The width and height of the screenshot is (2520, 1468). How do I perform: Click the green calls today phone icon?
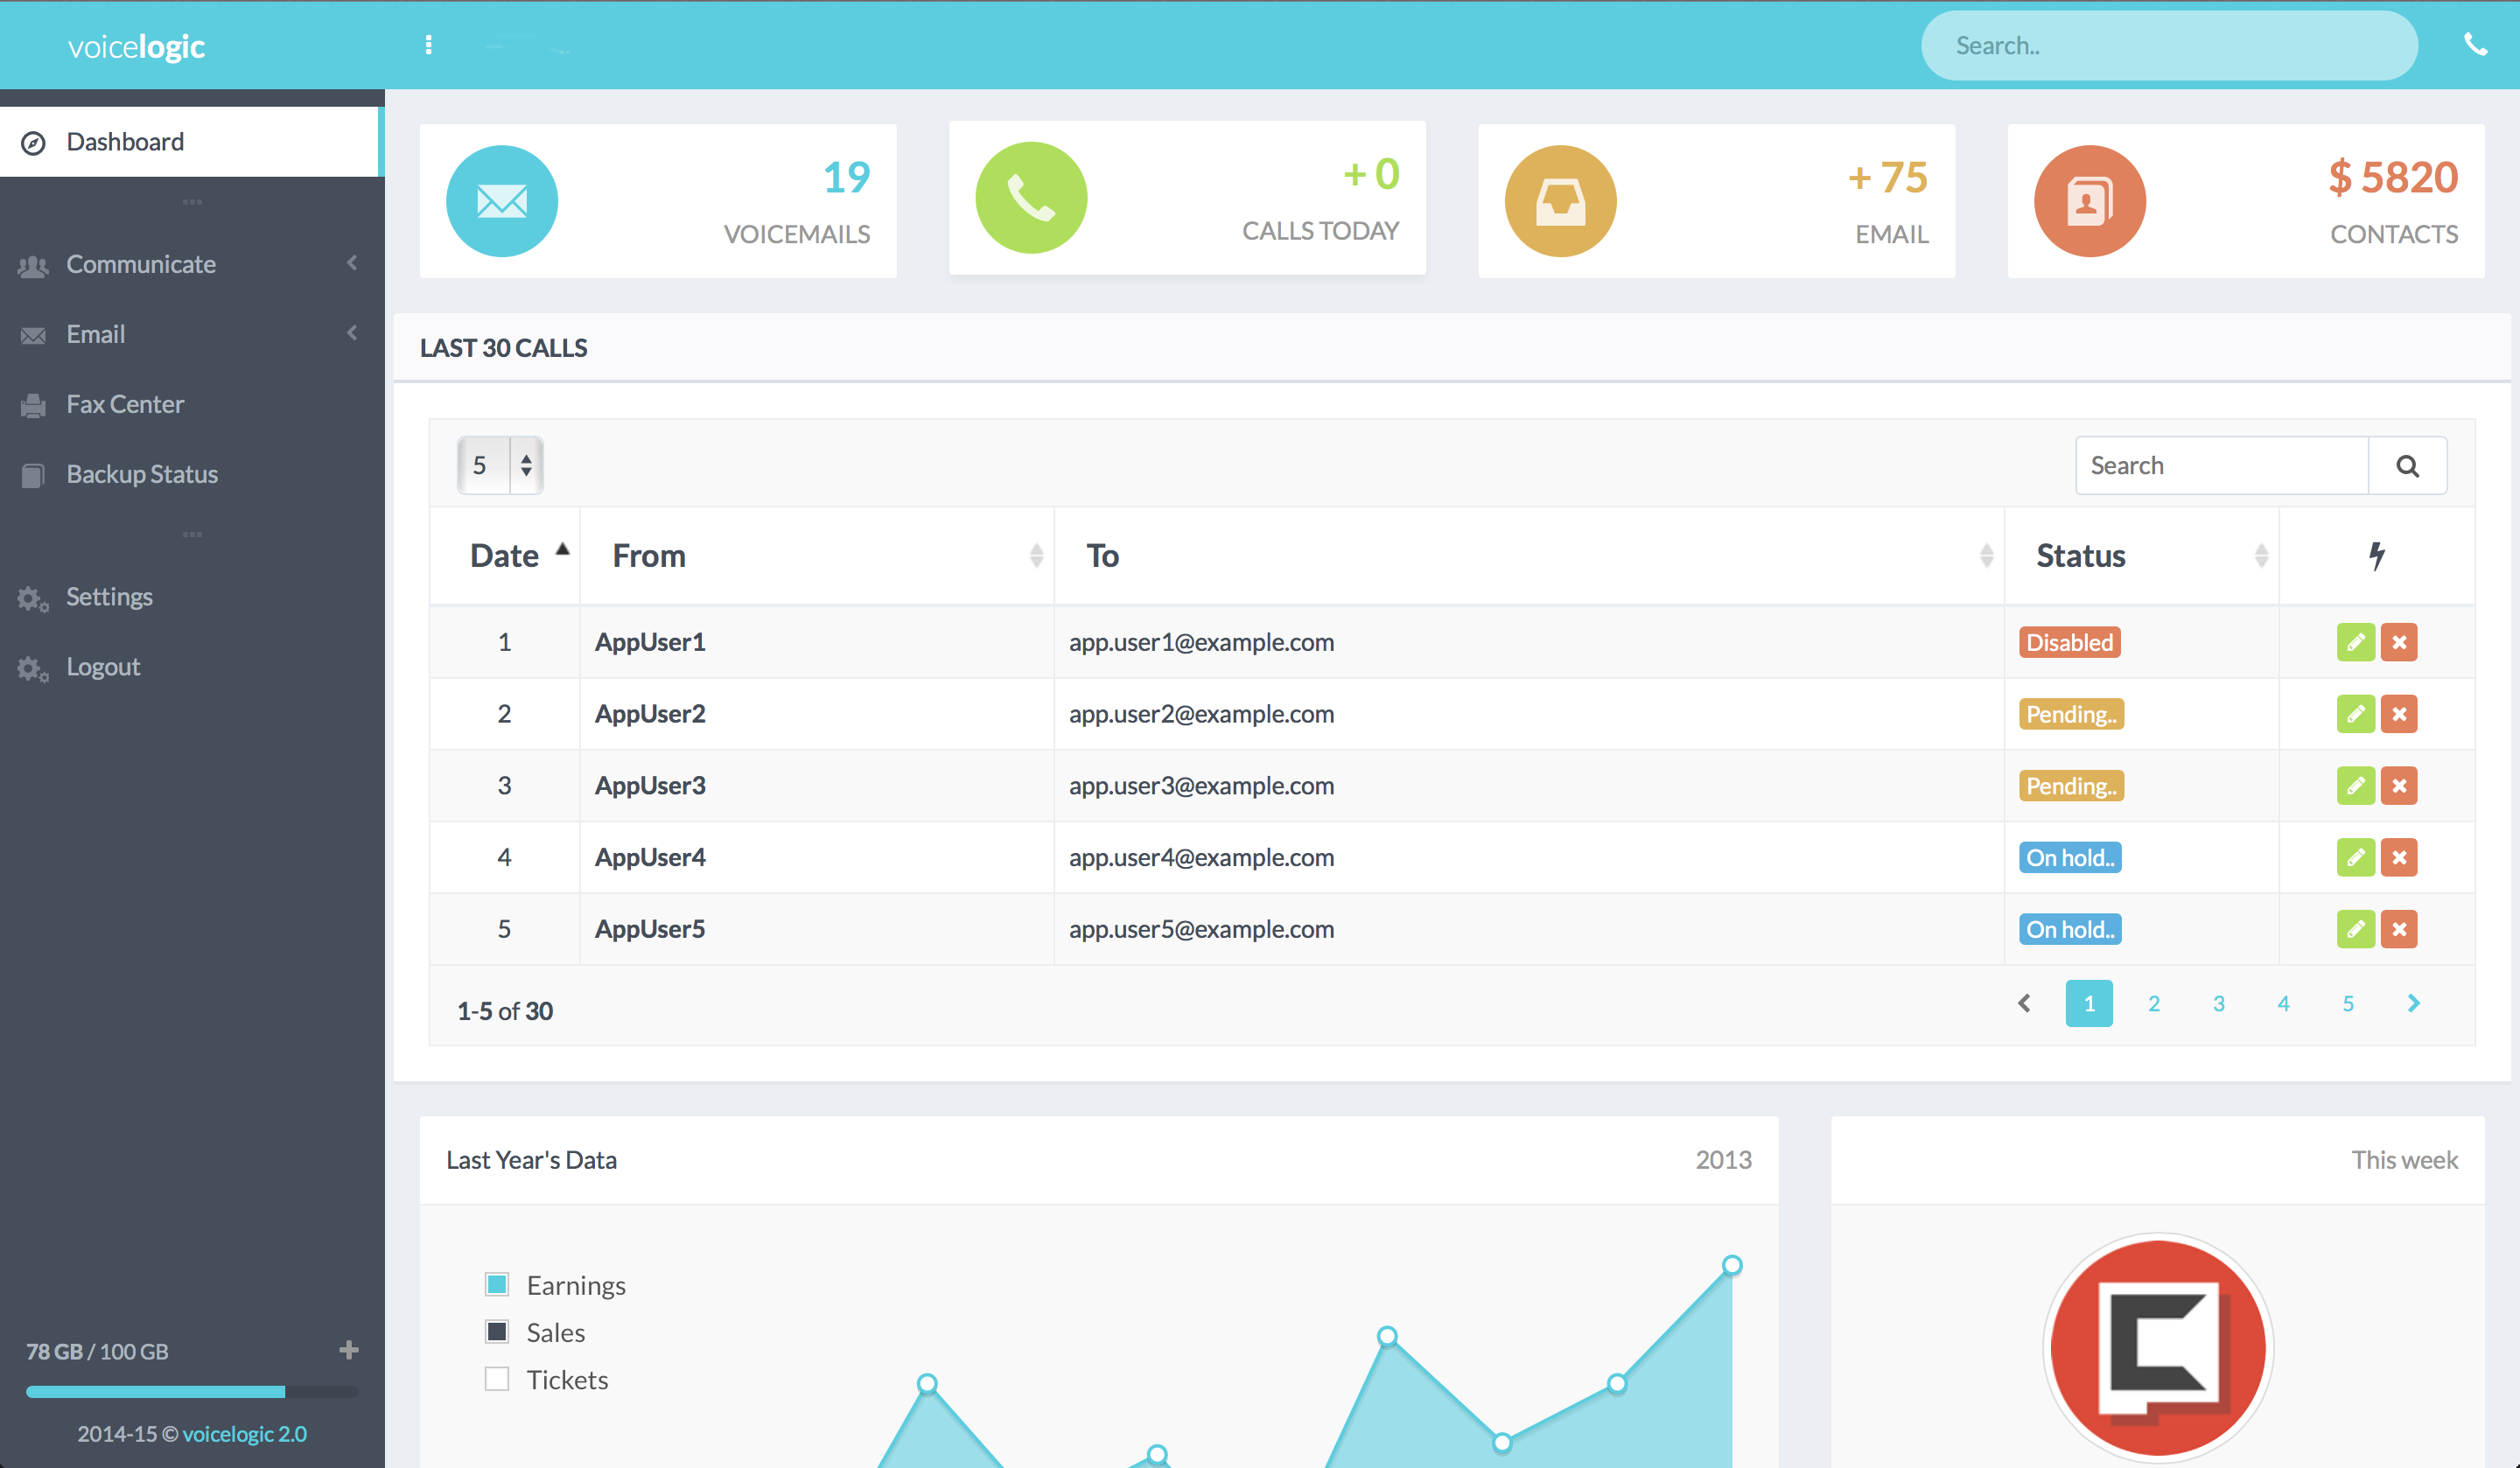pos(1031,198)
